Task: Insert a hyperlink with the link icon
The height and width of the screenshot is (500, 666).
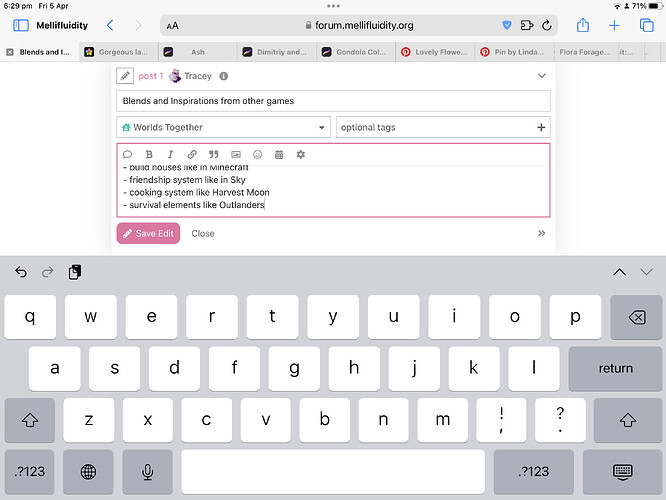Action: [192, 154]
